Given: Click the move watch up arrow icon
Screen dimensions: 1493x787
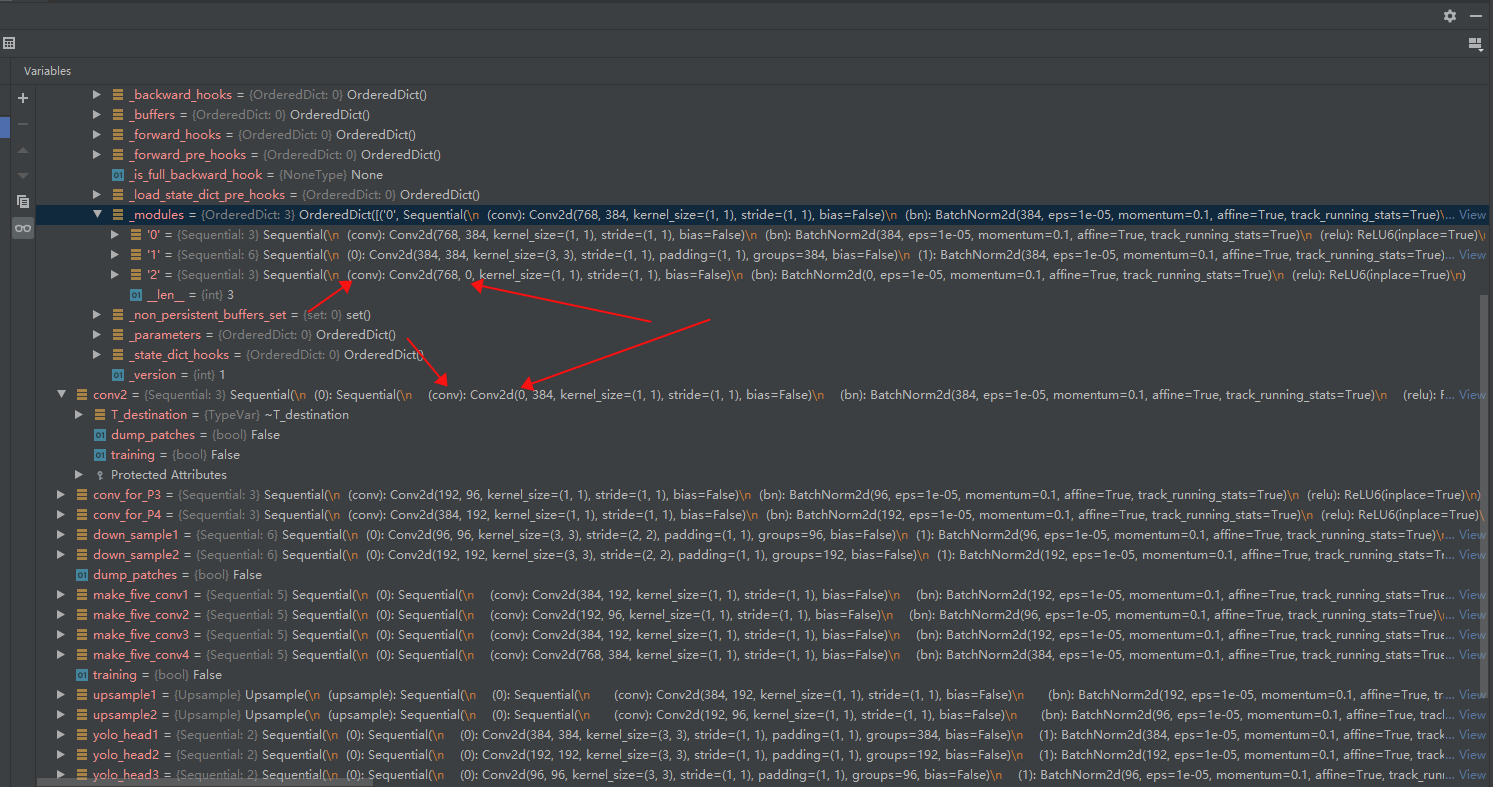Looking at the screenshot, I should [x=22, y=150].
